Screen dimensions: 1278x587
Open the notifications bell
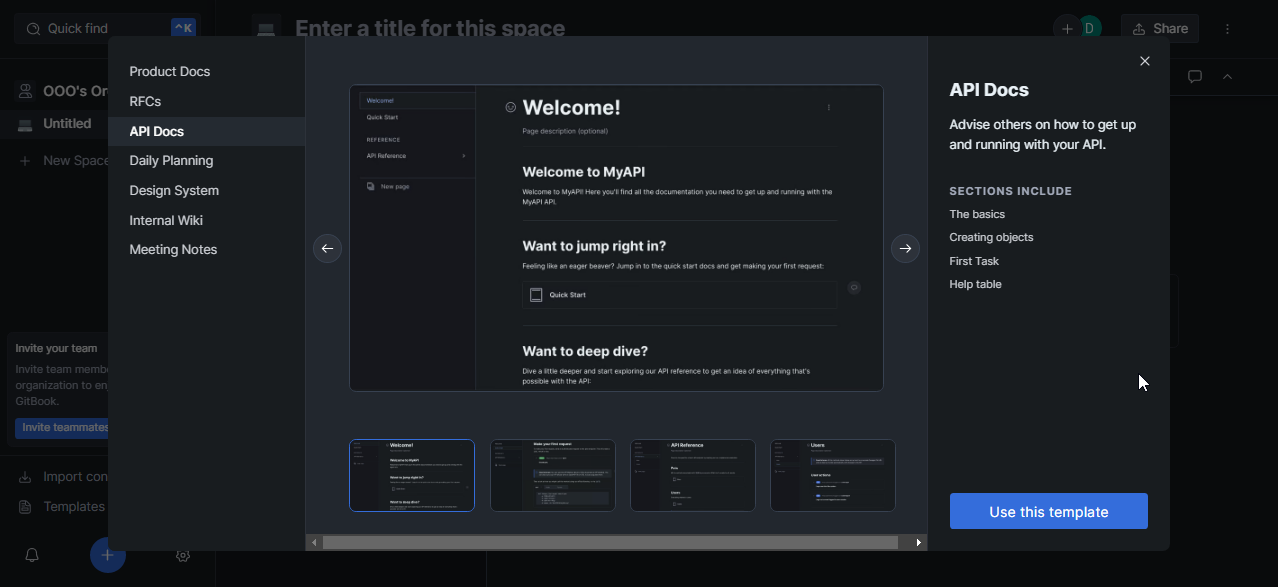tap(32, 555)
